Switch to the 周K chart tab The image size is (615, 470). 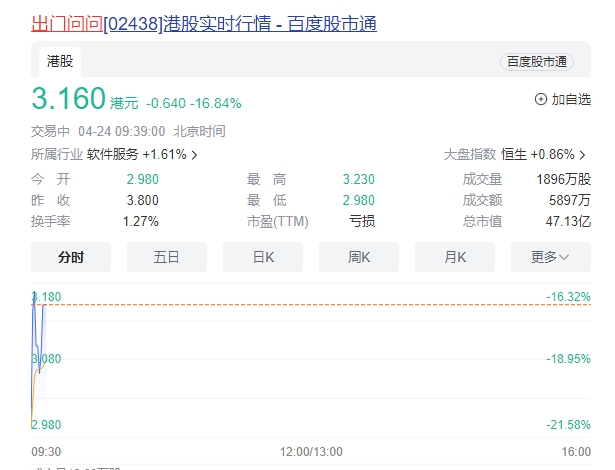pos(359,257)
